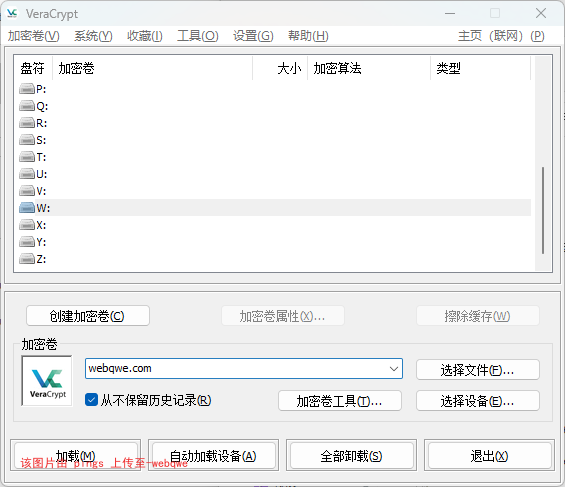
Task: Click the V: drive icon
Action: point(27,191)
